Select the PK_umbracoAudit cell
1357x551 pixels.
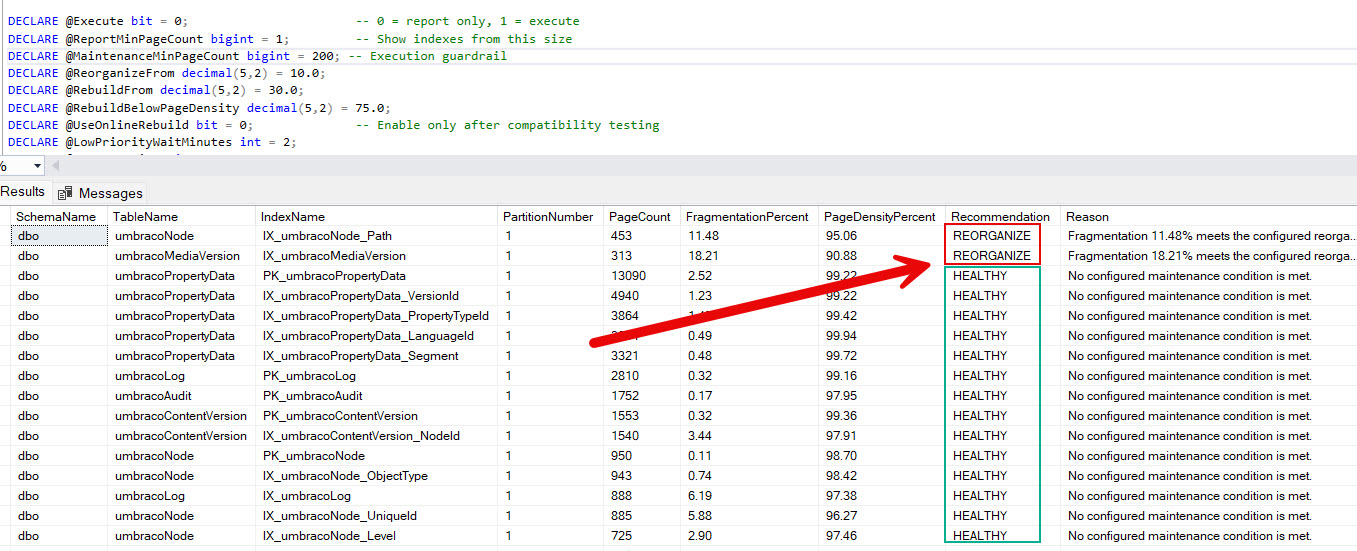[x=377, y=396]
